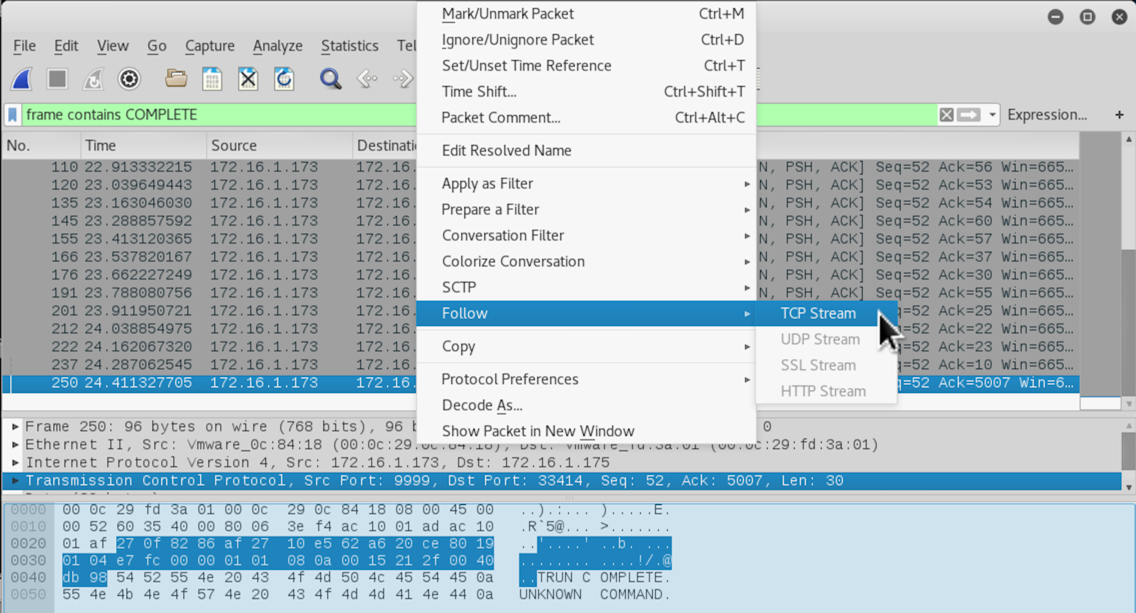Open display filter history dropdown
Viewport: 1136px width, 613px height.
click(992, 114)
